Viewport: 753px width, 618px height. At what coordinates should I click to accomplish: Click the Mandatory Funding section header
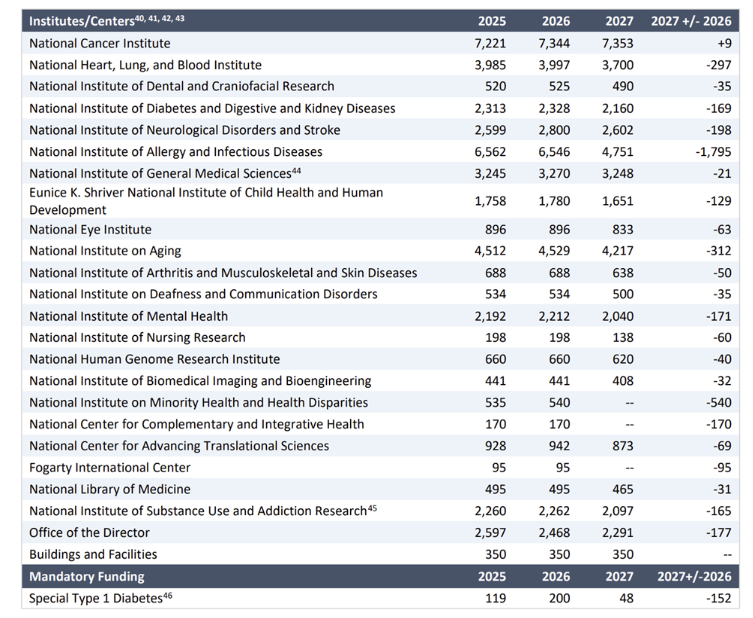[87, 576]
